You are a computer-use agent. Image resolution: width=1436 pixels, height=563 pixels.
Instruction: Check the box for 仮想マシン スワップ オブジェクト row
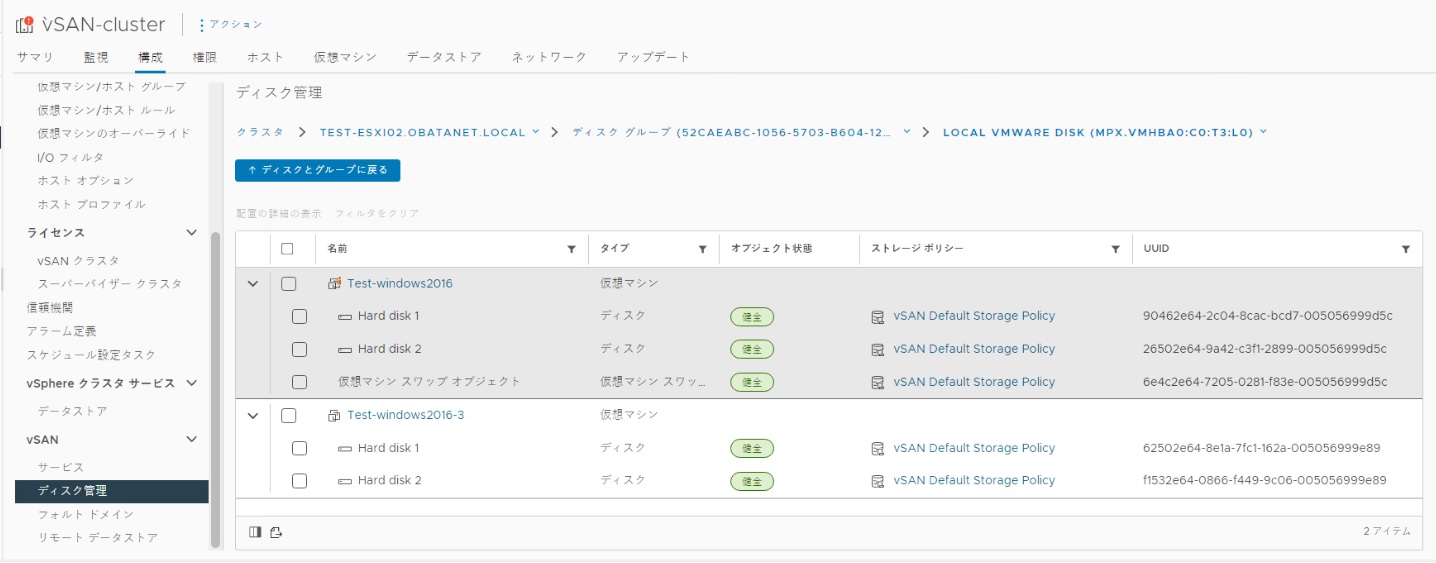(x=299, y=382)
